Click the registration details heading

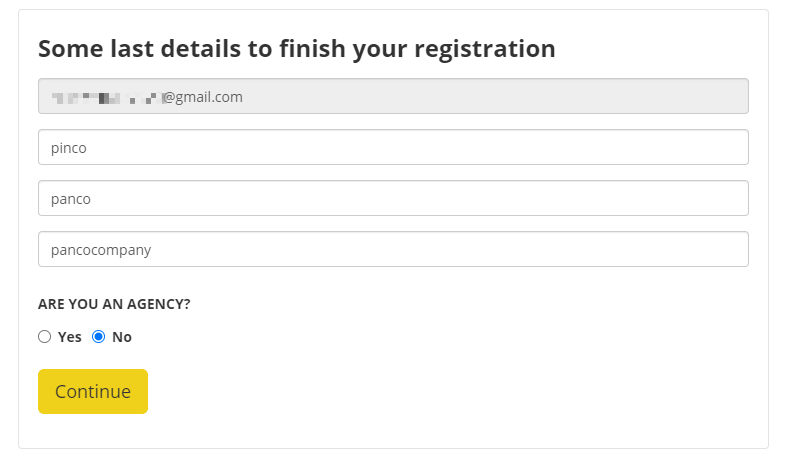tap(296, 48)
